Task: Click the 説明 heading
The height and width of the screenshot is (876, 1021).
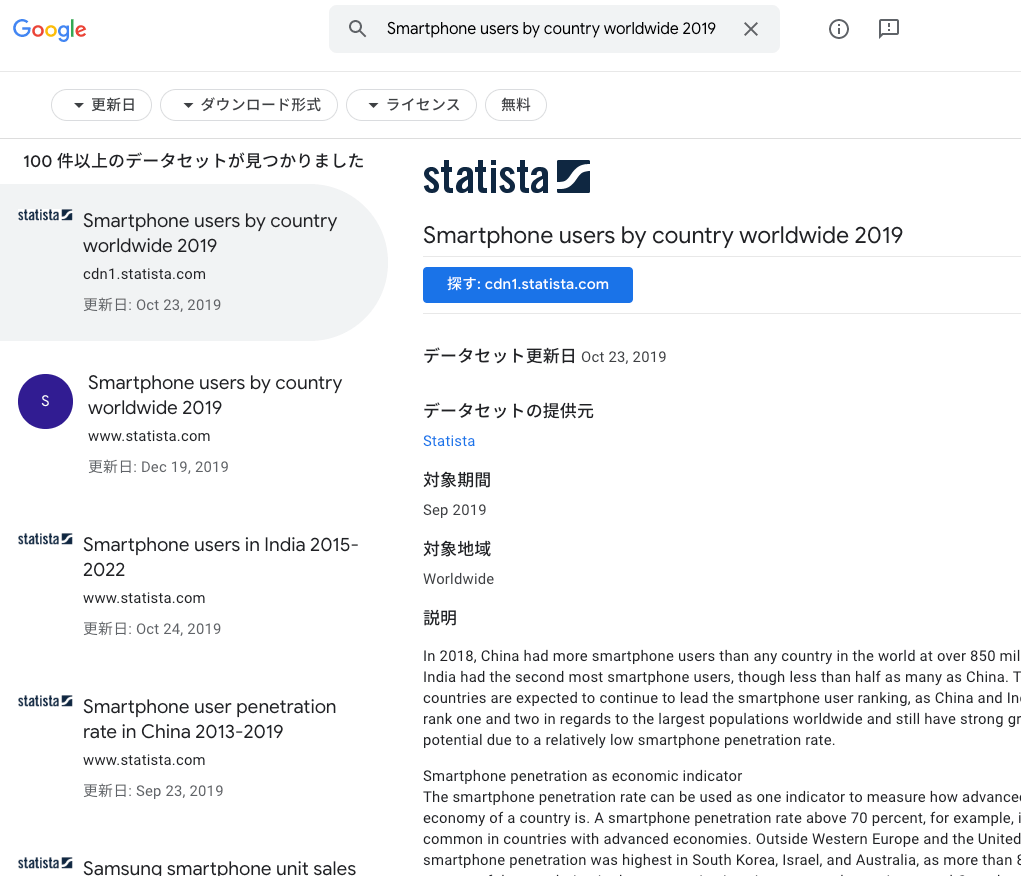Action: point(440,617)
